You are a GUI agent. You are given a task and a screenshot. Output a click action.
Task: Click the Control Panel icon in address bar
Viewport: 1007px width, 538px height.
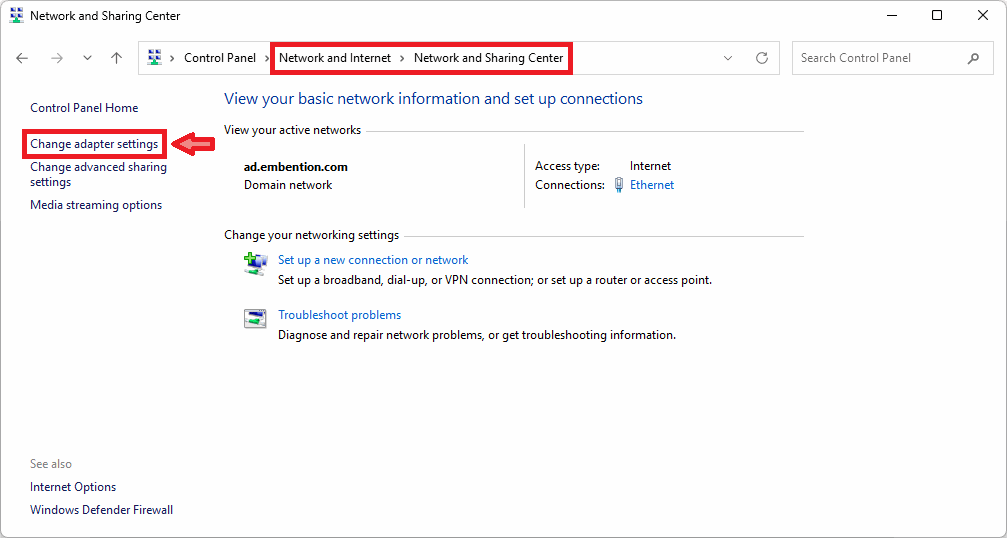coord(155,58)
